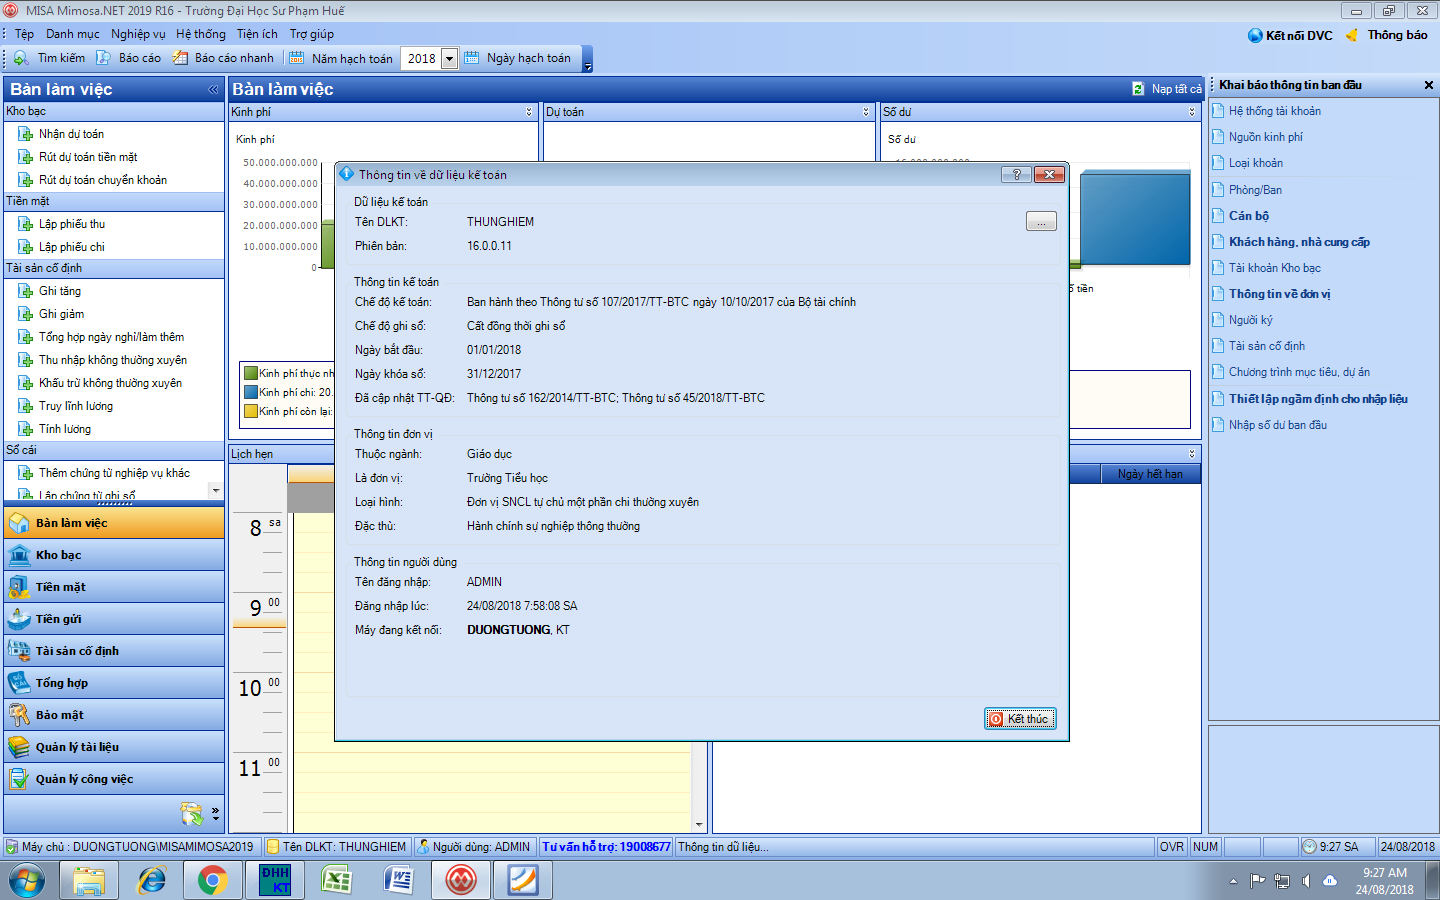Collapse Số dư widget
This screenshot has height=900, width=1440.
(x=1192, y=112)
